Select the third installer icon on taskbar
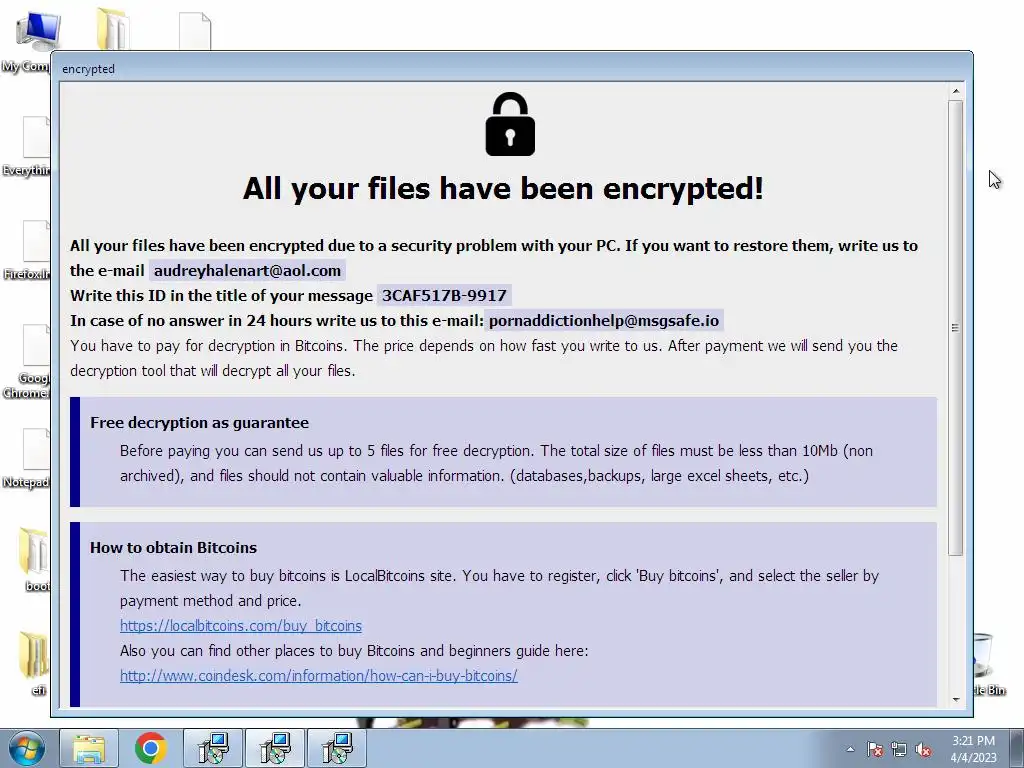Image resolution: width=1024 pixels, height=768 pixels. [x=337, y=748]
